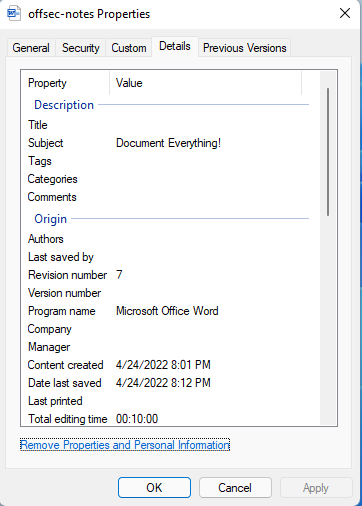Open the Previous Versions tab
This screenshot has height=506, width=362.
point(245,48)
